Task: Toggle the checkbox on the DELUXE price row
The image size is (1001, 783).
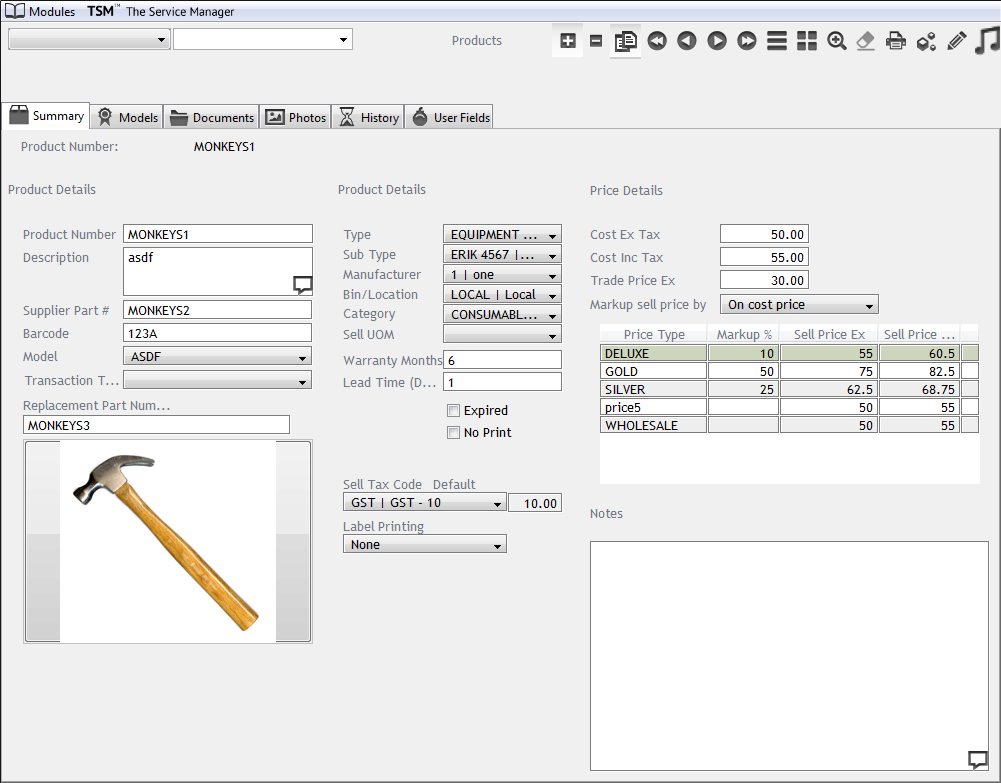Action: click(969, 353)
